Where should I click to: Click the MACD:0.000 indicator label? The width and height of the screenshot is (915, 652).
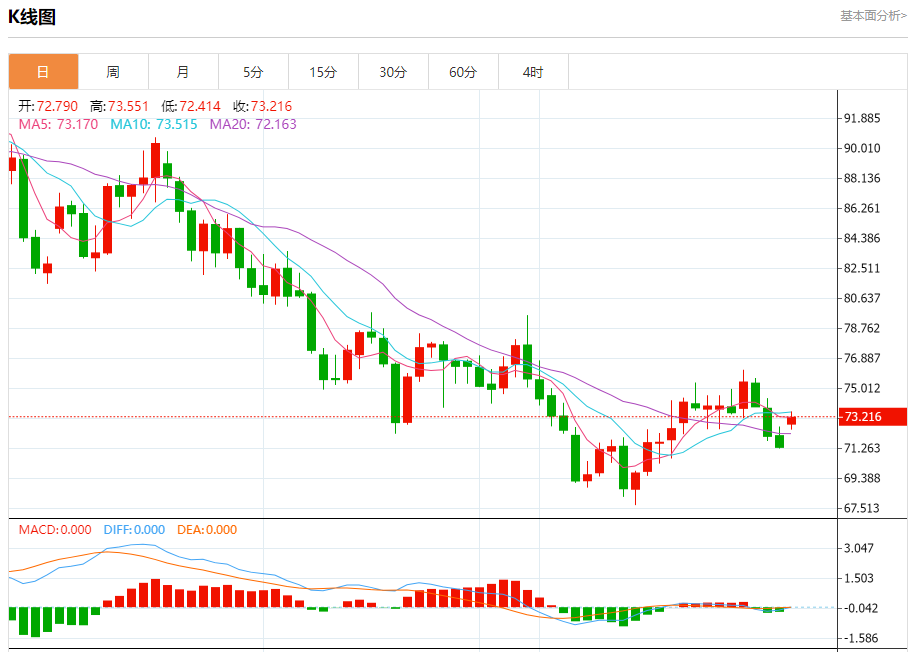tap(55, 530)
